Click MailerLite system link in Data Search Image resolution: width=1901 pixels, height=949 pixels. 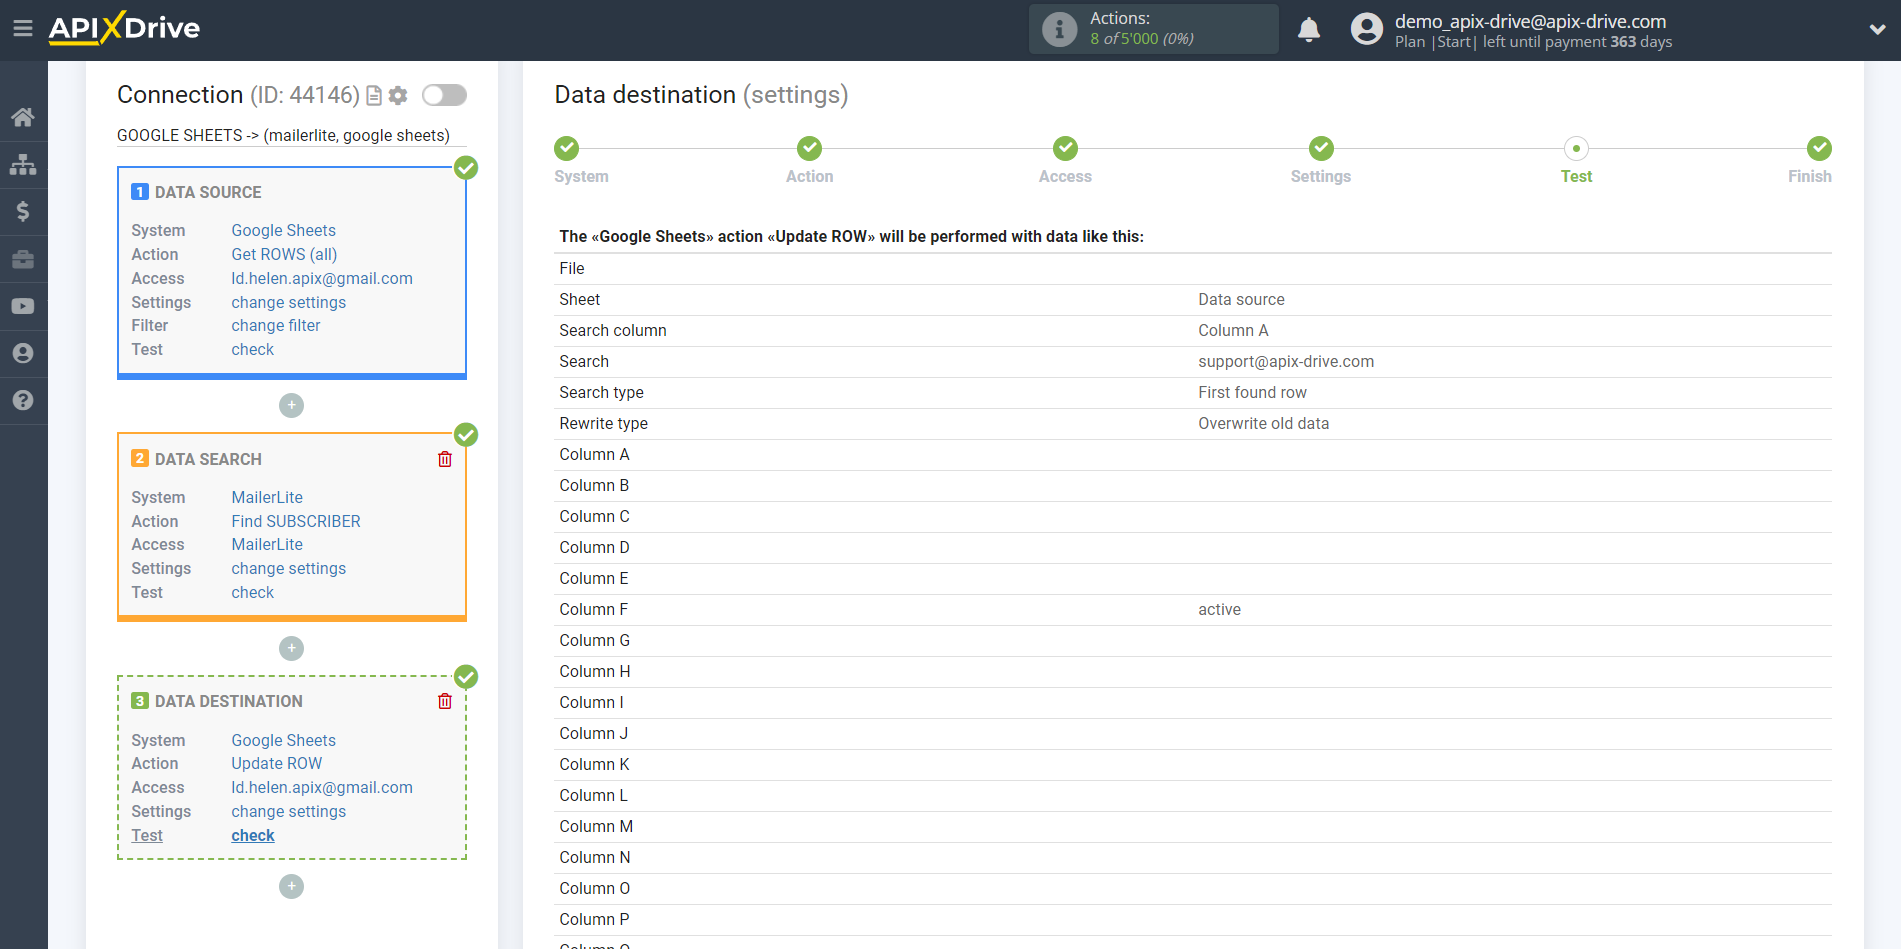click(267, 497)
